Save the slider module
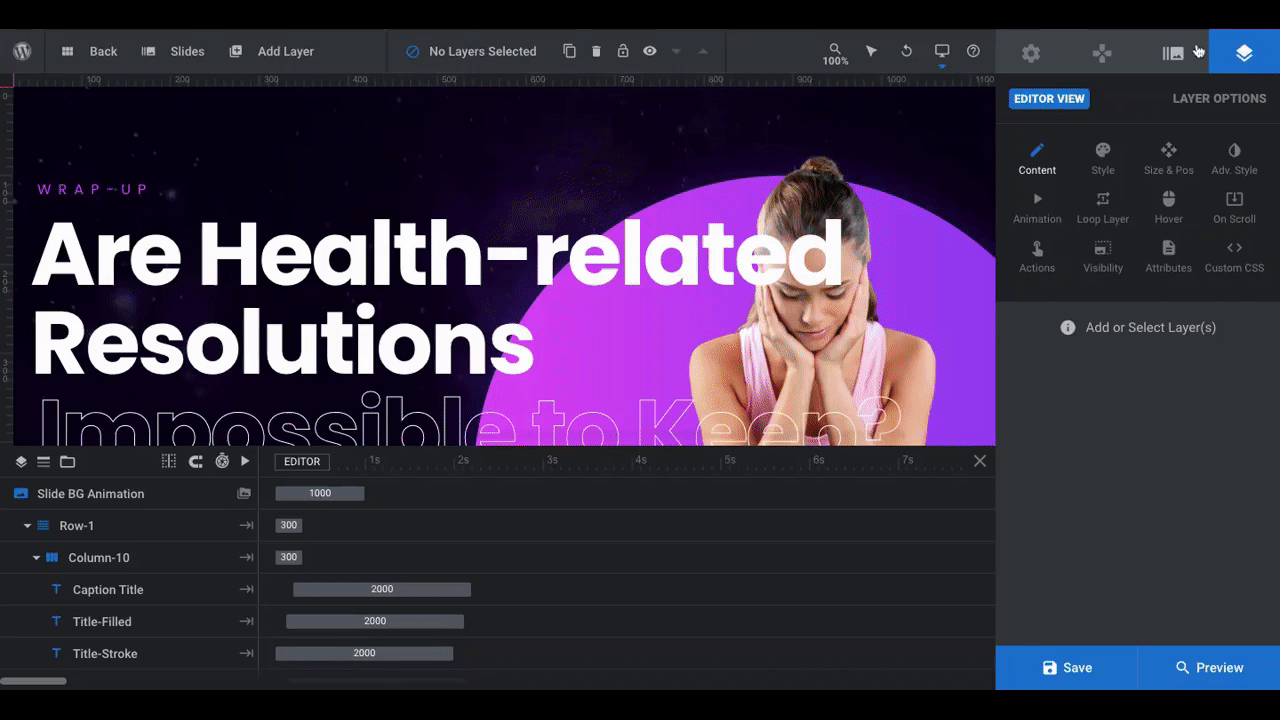The image size is (1280, 720). click(x=1066, y=668)
